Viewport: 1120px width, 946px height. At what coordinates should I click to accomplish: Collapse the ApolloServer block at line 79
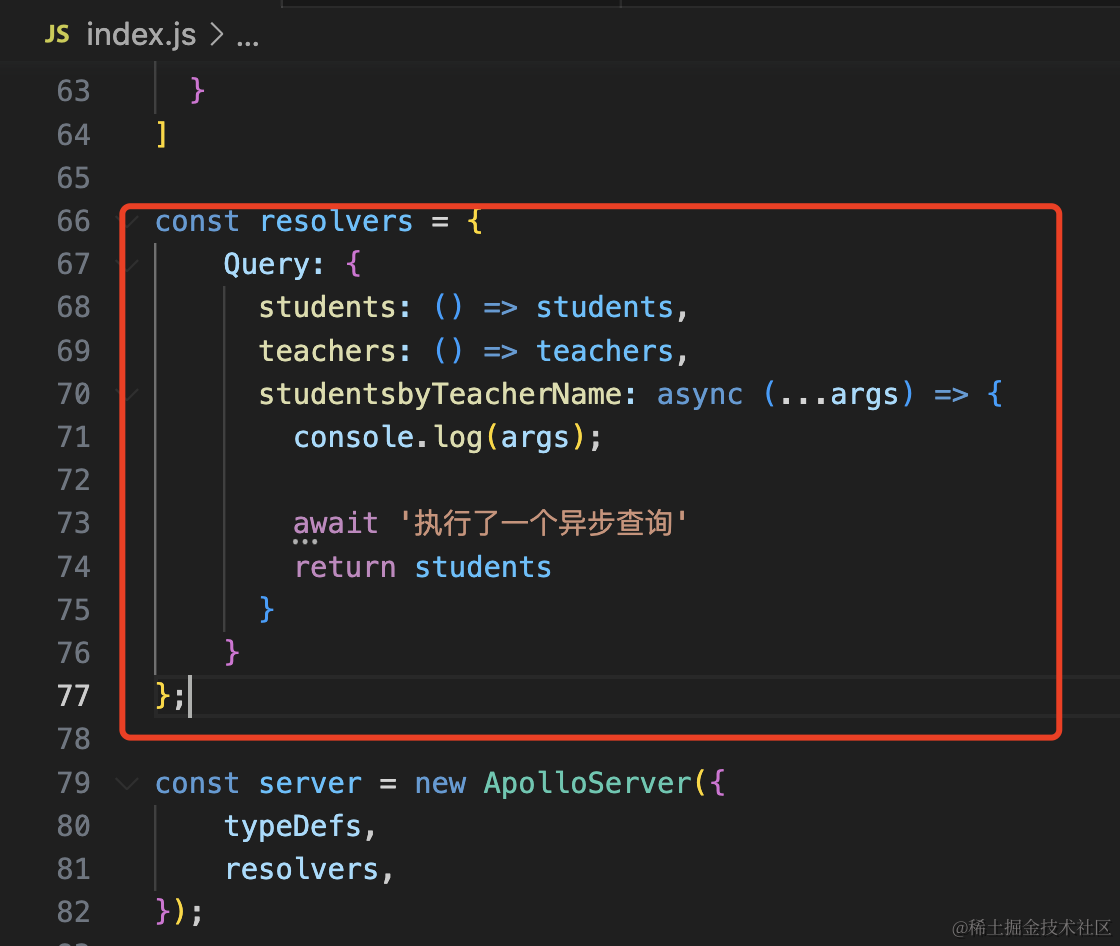point(127,783)
